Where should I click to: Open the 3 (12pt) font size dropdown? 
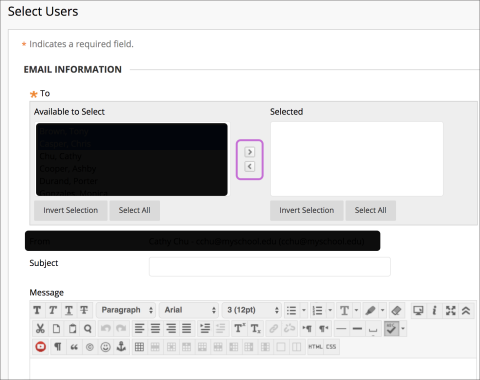pyautogui.click(x=252, y=310)
